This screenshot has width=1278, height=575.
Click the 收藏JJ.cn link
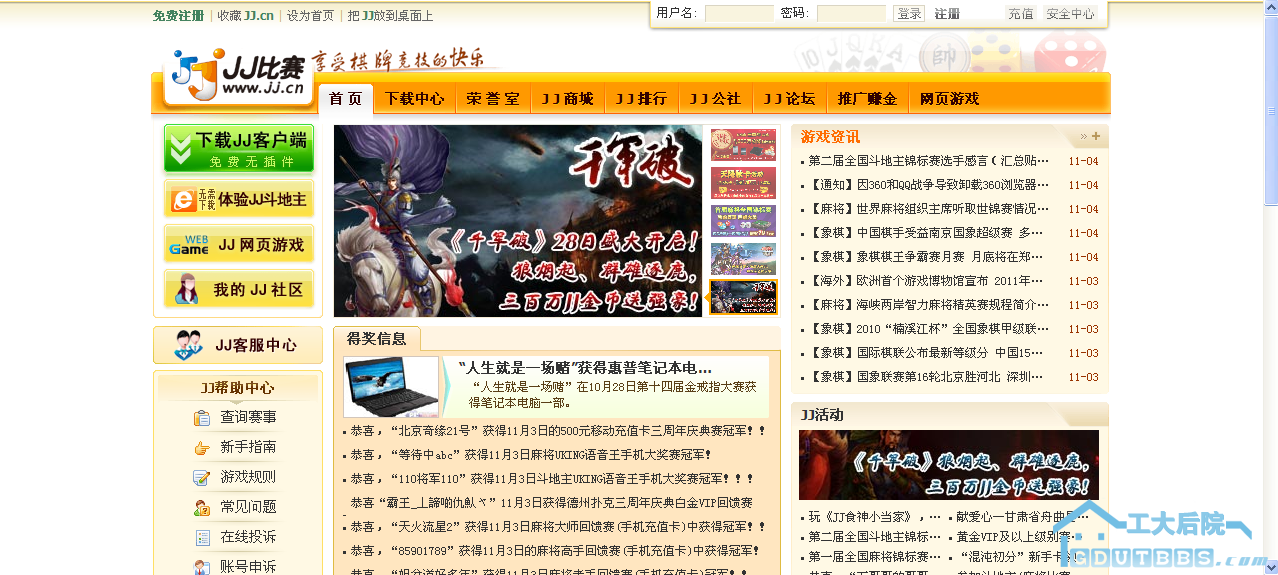(x=245, y=16)
